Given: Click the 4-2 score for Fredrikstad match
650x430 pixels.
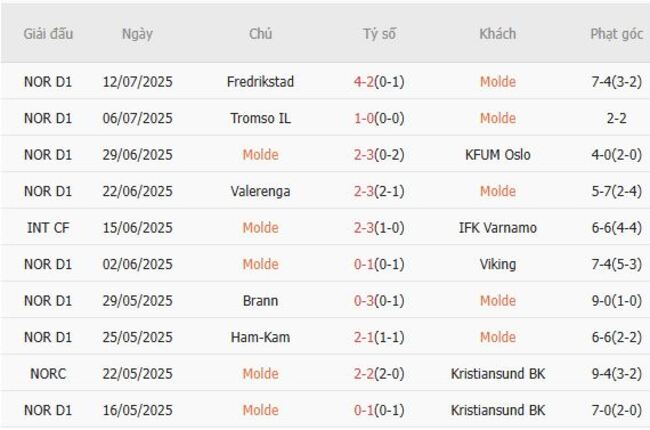Looking at the screenshot, I should pos(364,81).
